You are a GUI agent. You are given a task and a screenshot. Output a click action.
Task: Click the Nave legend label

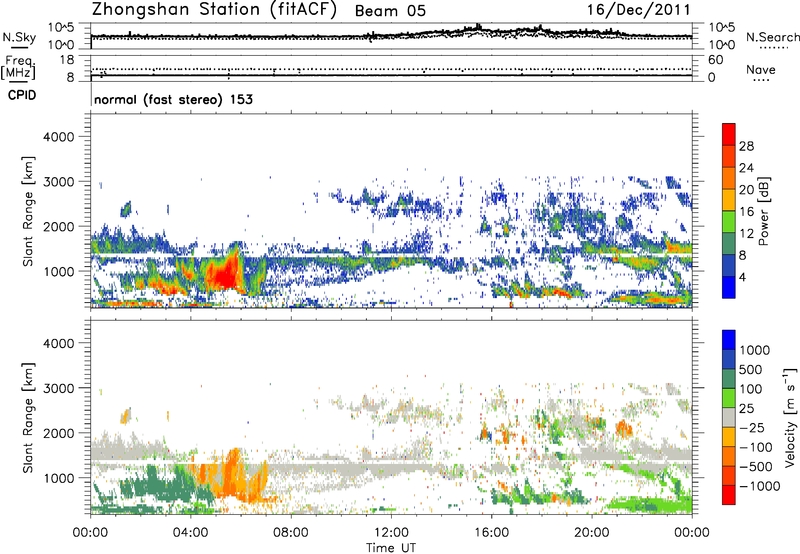pyautogui.click(x=761, y=69)
